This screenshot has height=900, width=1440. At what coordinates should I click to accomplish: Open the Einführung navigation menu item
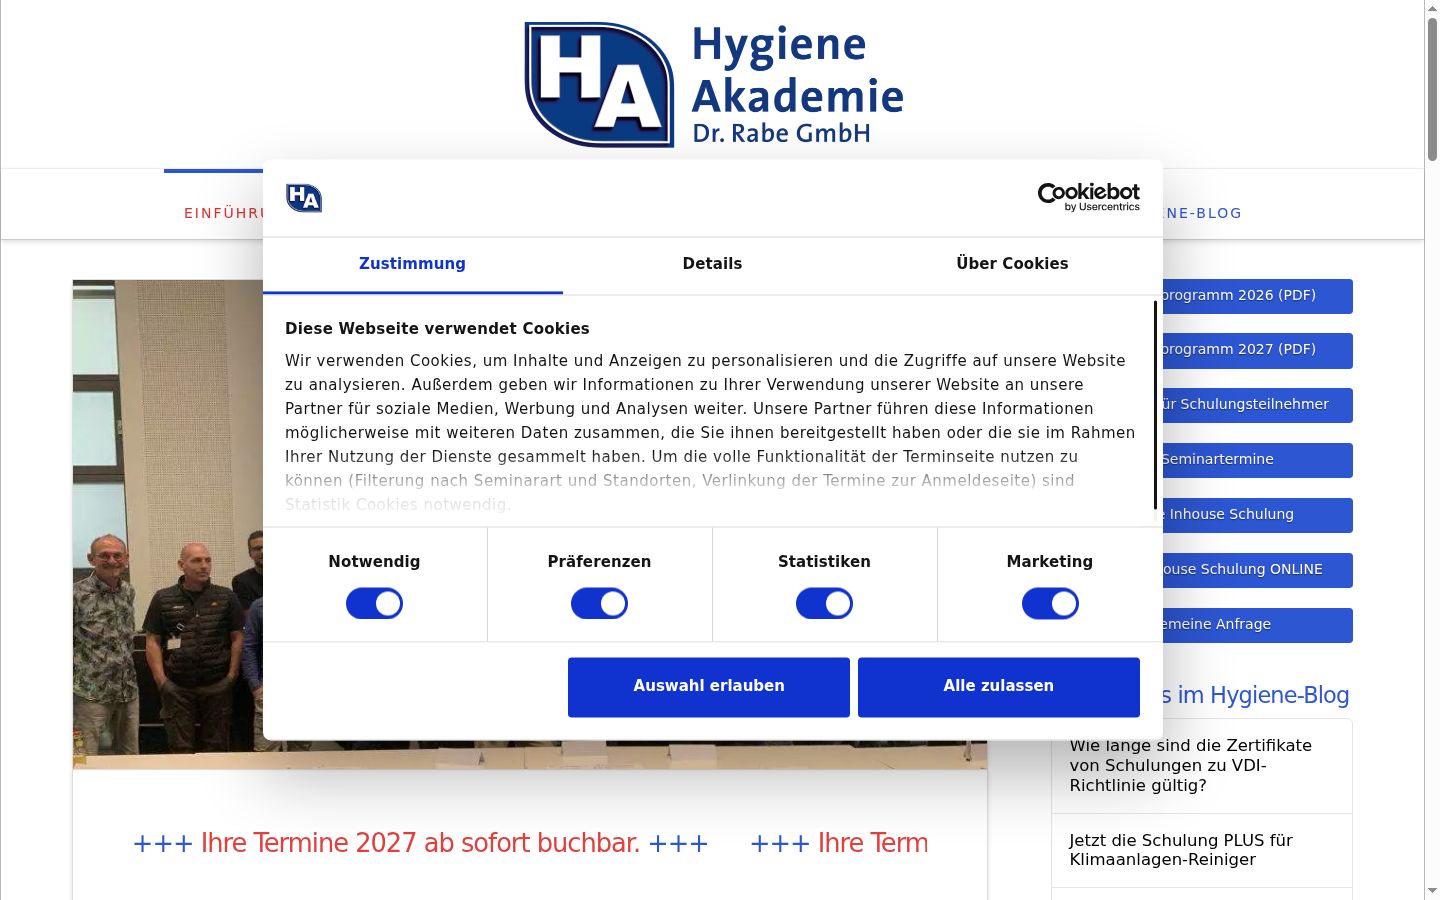[x=223, y=213]
